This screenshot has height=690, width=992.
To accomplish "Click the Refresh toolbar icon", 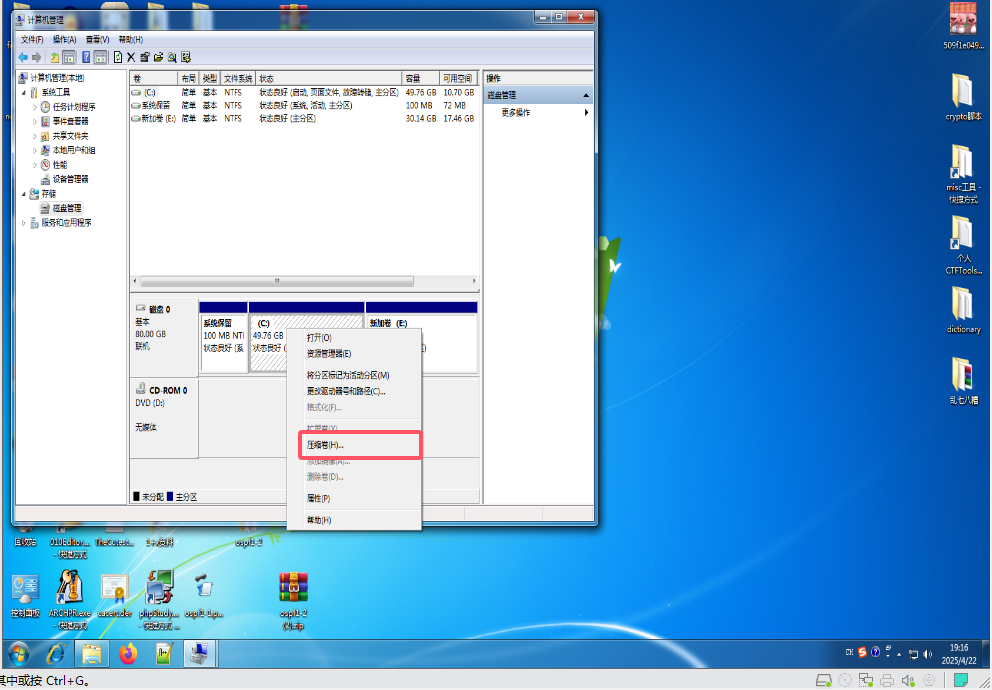I will tap(118, 57).
